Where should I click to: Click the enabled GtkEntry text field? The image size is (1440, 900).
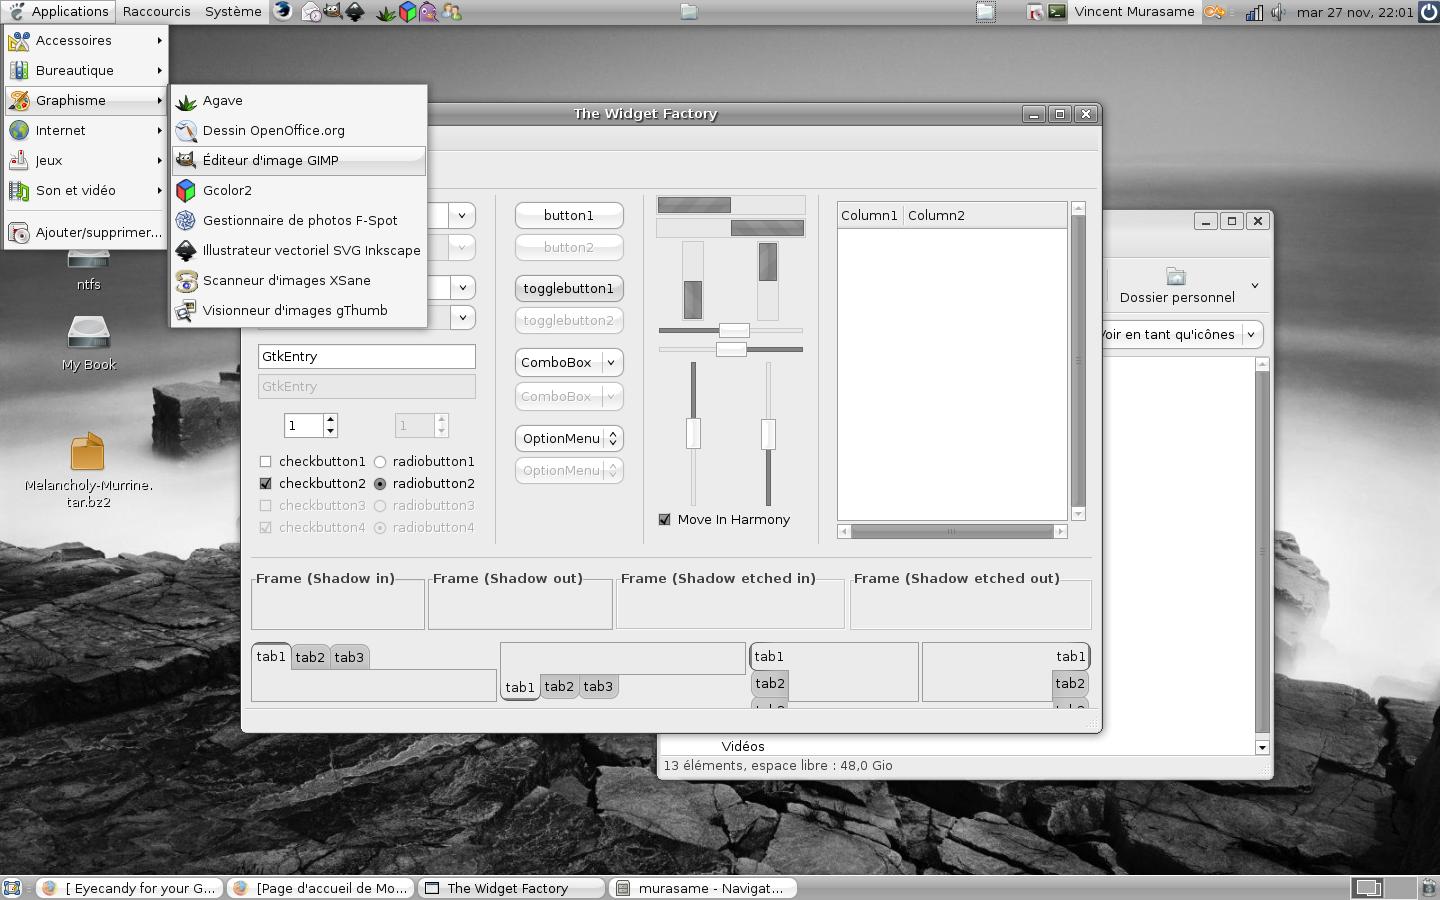tap(367, 357)
